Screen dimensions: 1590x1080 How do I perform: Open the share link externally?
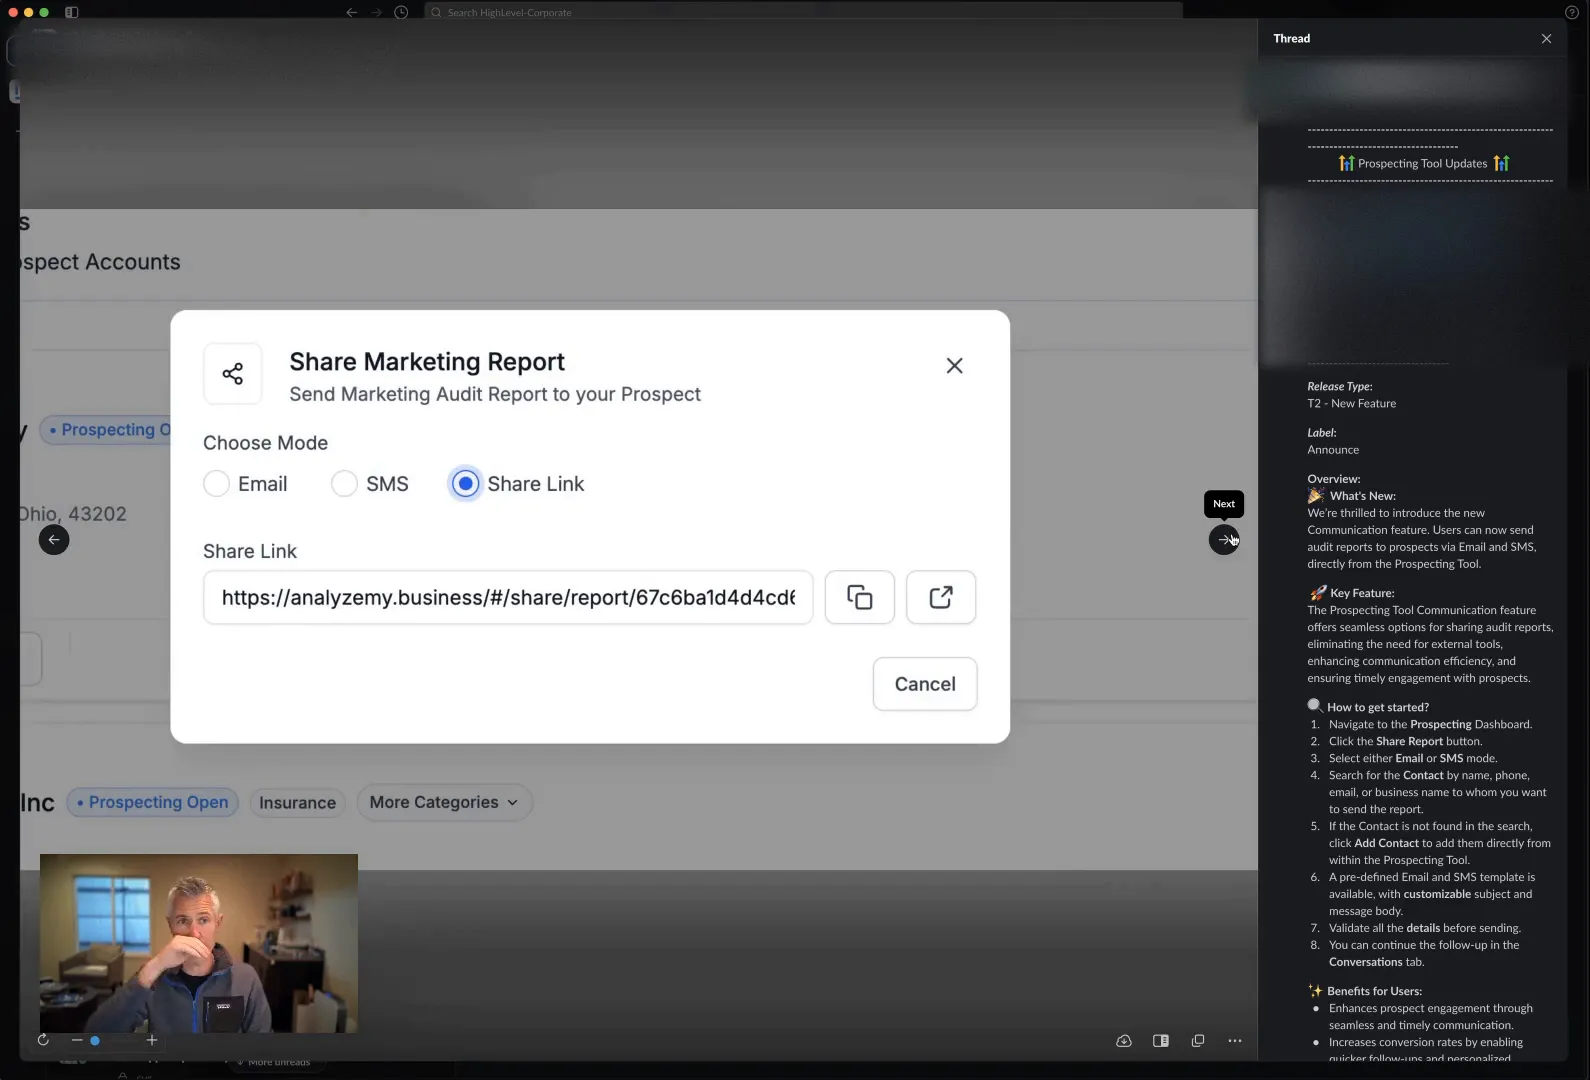tap(941, 597)
